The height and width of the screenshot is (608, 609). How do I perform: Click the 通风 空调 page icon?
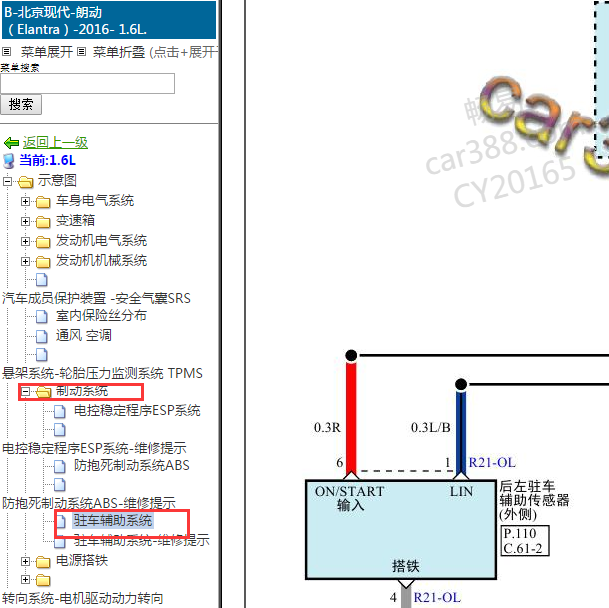coord(42,336)
